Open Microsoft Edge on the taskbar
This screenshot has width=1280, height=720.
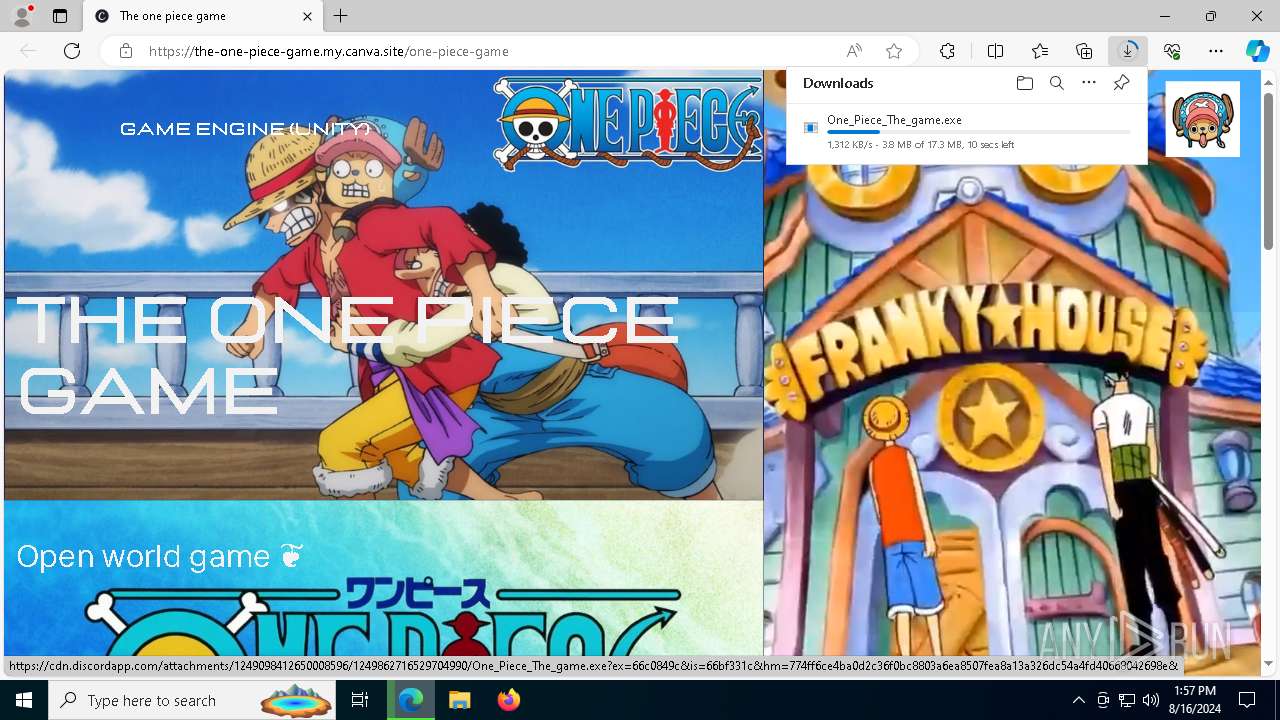(411, 700)
